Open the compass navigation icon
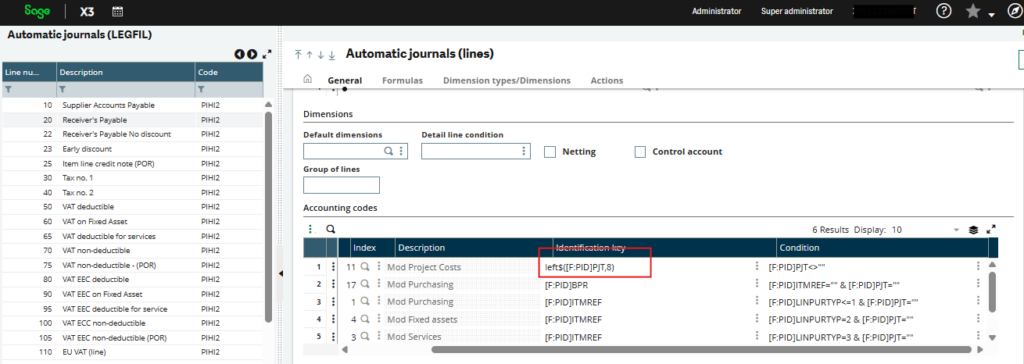 click(x=1016, y=11)
